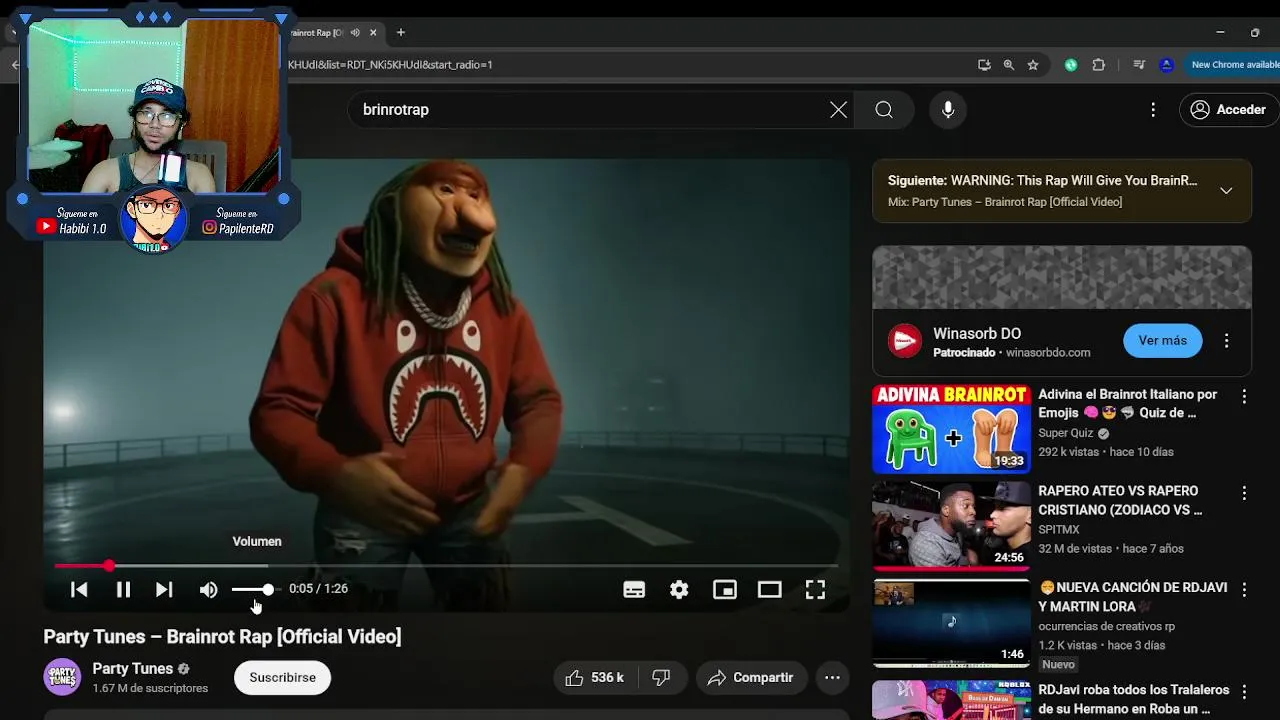The height and width of the screenshot is (720, 1280).
Task: Skip to the next video
Action: coord(164,590)
